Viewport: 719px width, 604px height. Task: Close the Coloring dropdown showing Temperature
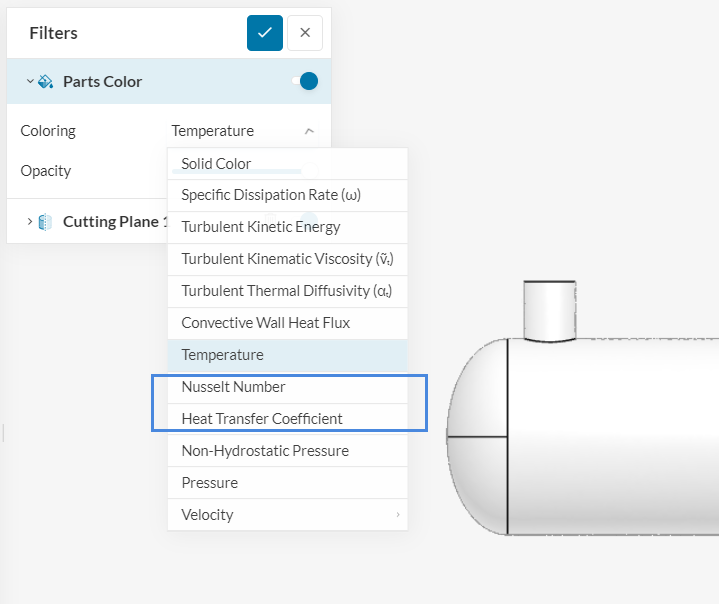point(309,131)
